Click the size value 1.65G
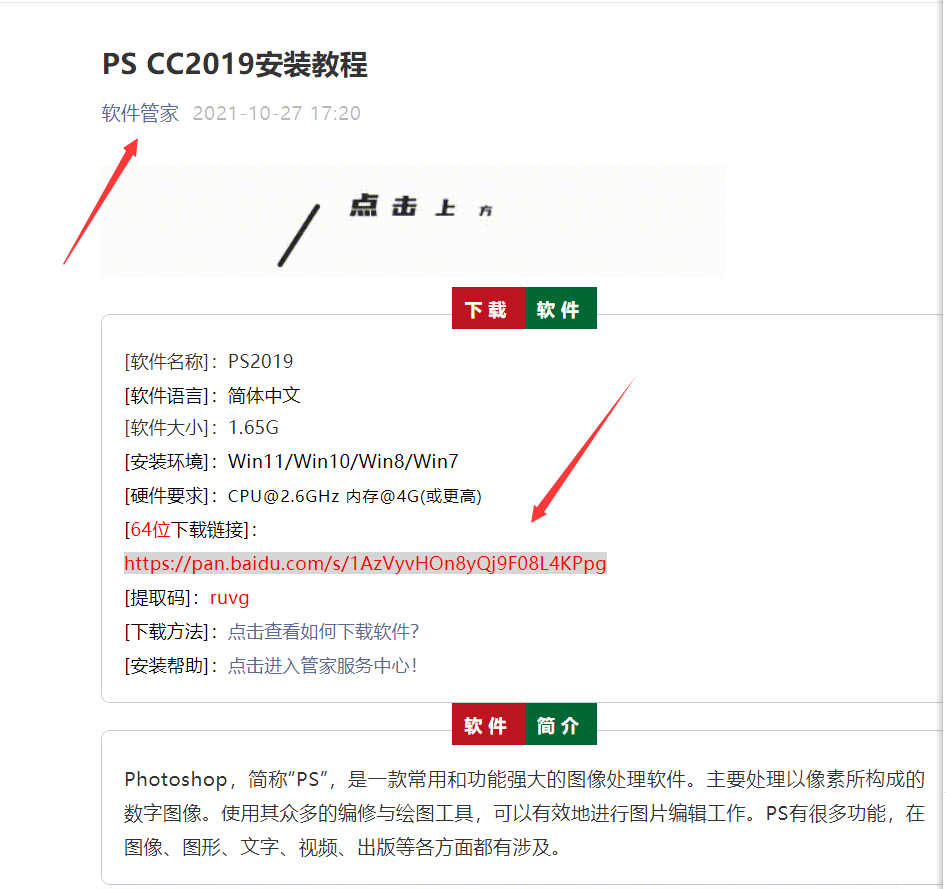 [x=253, y=428]
